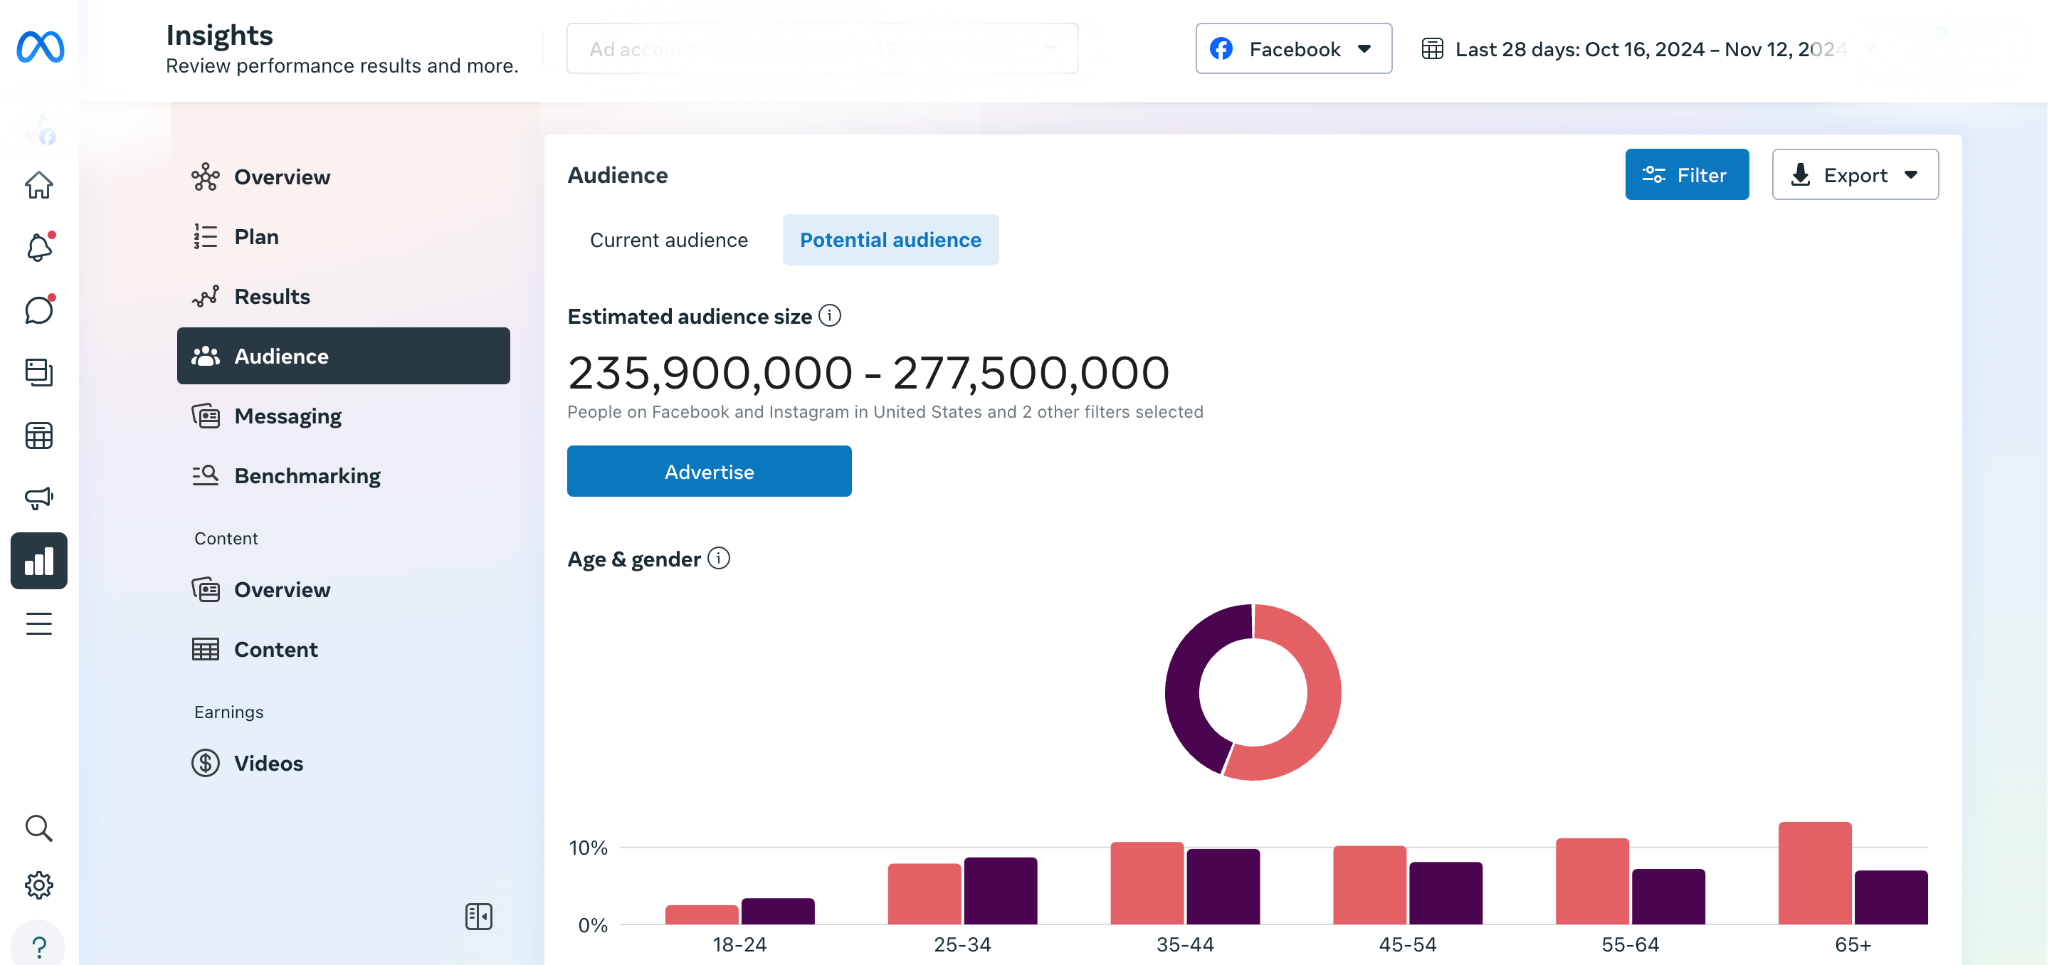Click the pink 18-24 bar

pos(702,914)
